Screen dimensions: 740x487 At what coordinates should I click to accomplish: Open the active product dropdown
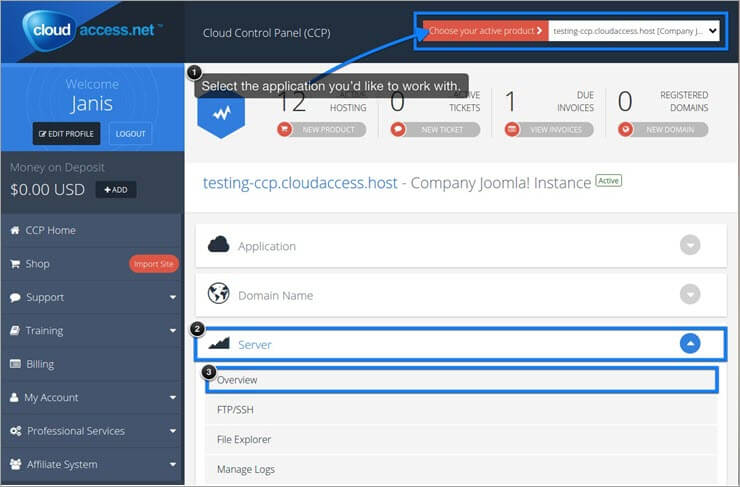(x=634, y=31)
